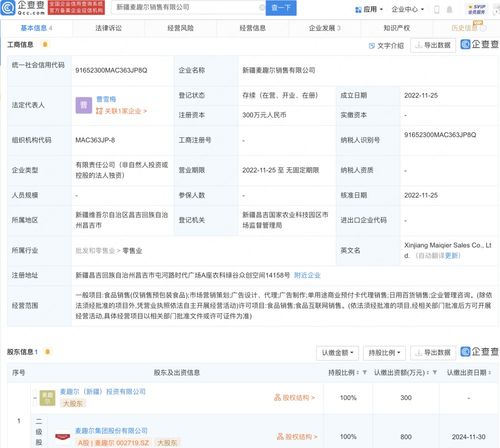Click the A股 麦趣尔 002719.SZ stock tag
Screen dimensions: 500x448
pos(114,443)
